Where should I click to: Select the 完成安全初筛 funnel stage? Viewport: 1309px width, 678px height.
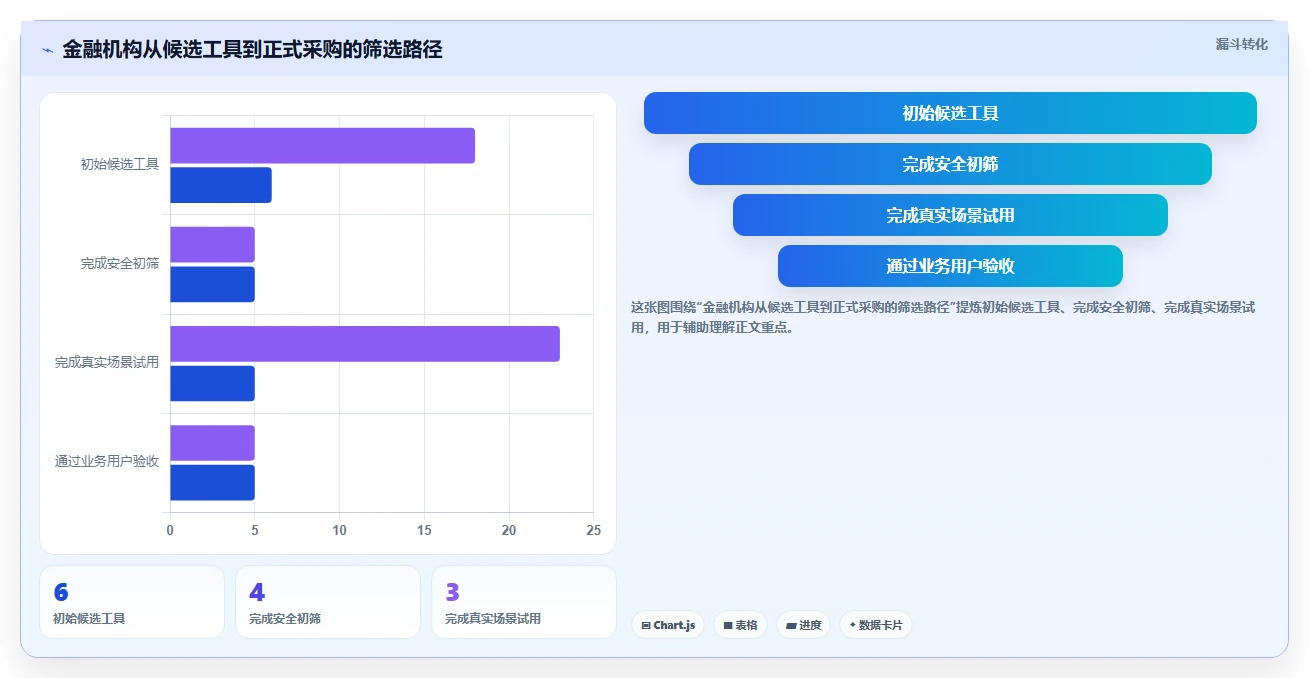tap(950, 164)
